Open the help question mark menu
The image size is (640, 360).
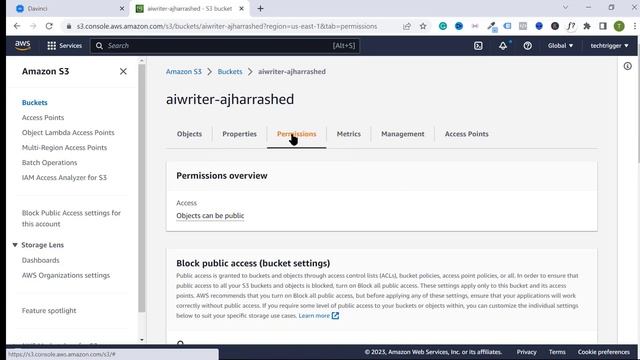(x=527, y=46)
